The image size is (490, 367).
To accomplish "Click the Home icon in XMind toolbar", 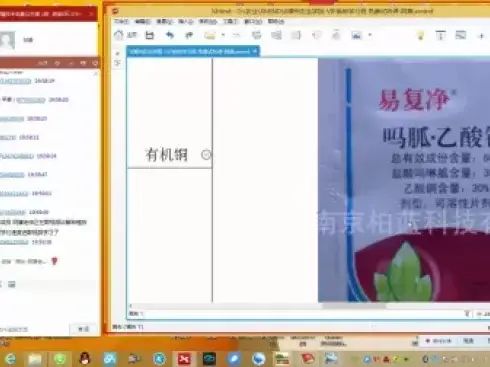I will point(119,35).
